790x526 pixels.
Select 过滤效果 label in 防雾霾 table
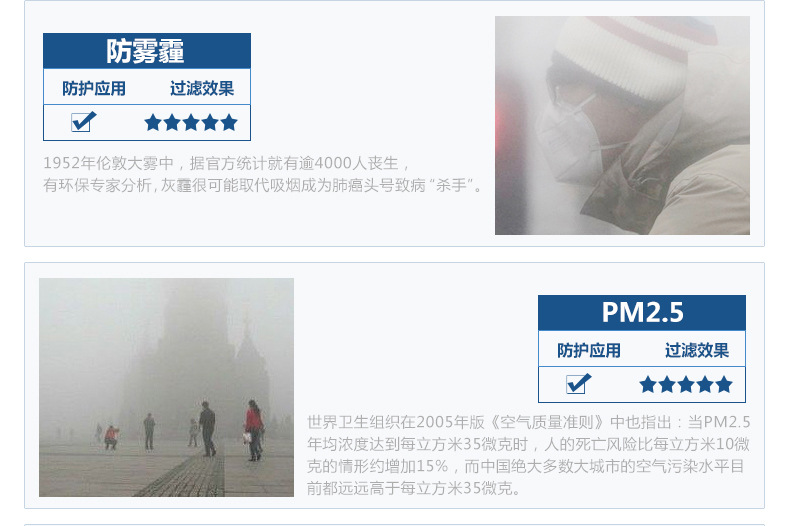[202, 89]
